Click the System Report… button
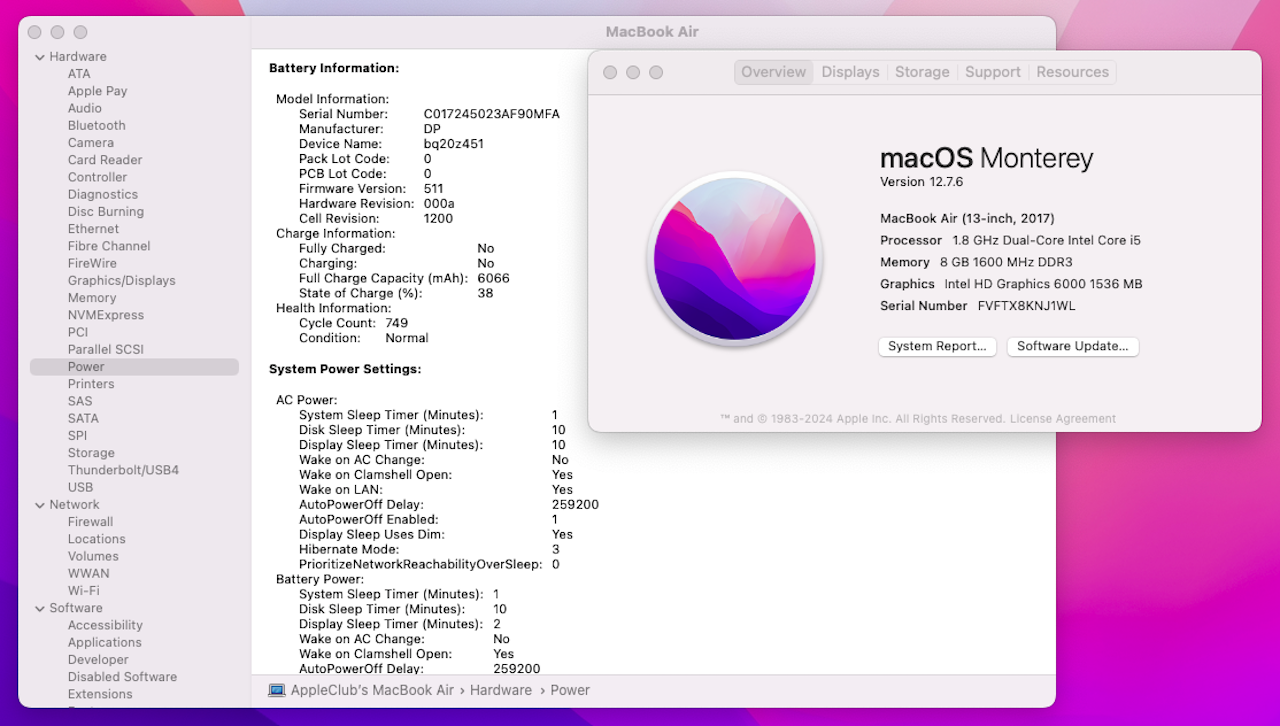Image resolution: width=1280 pixels, height=726 pixels. click(937, 346)
